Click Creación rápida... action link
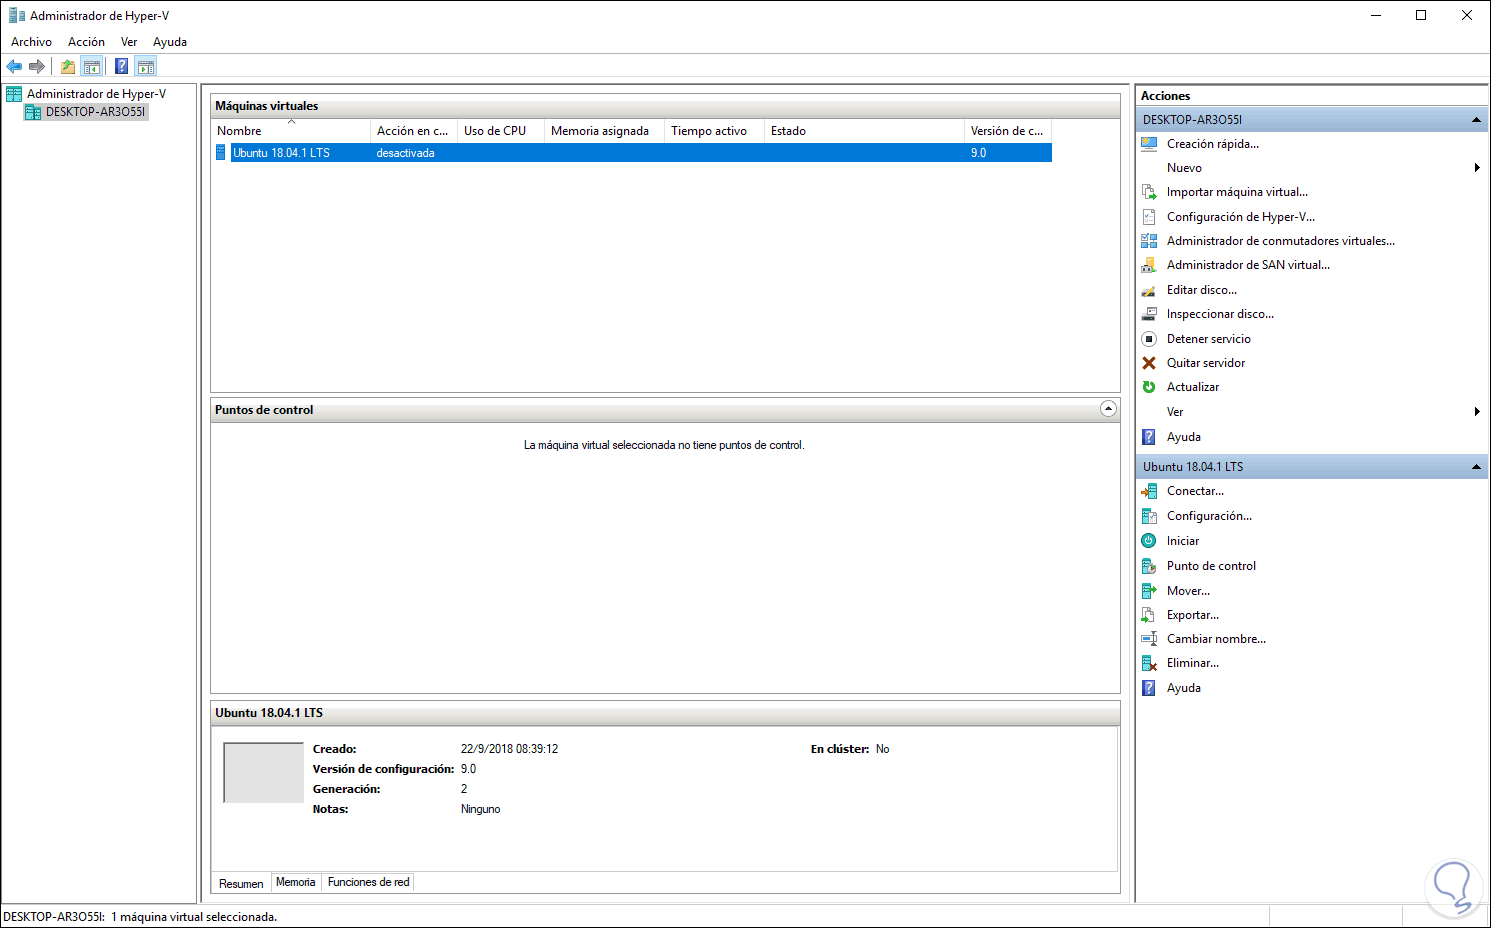Viewport: 1491px width, 928px height. click(1213, 144)
